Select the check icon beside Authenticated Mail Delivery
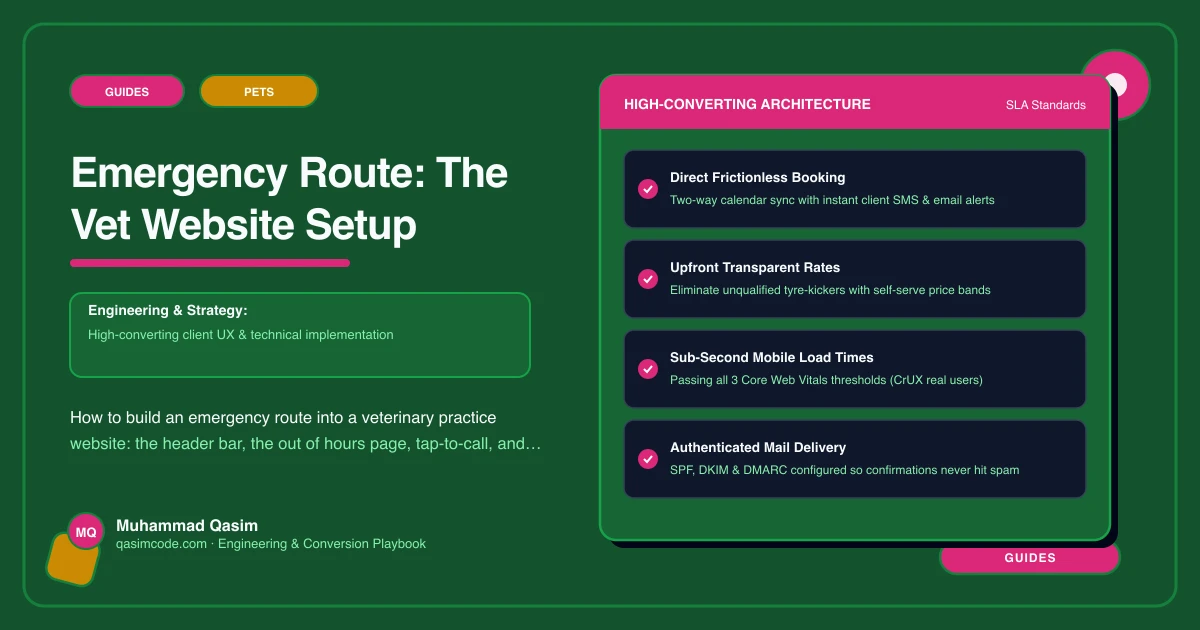 point(647,459)
